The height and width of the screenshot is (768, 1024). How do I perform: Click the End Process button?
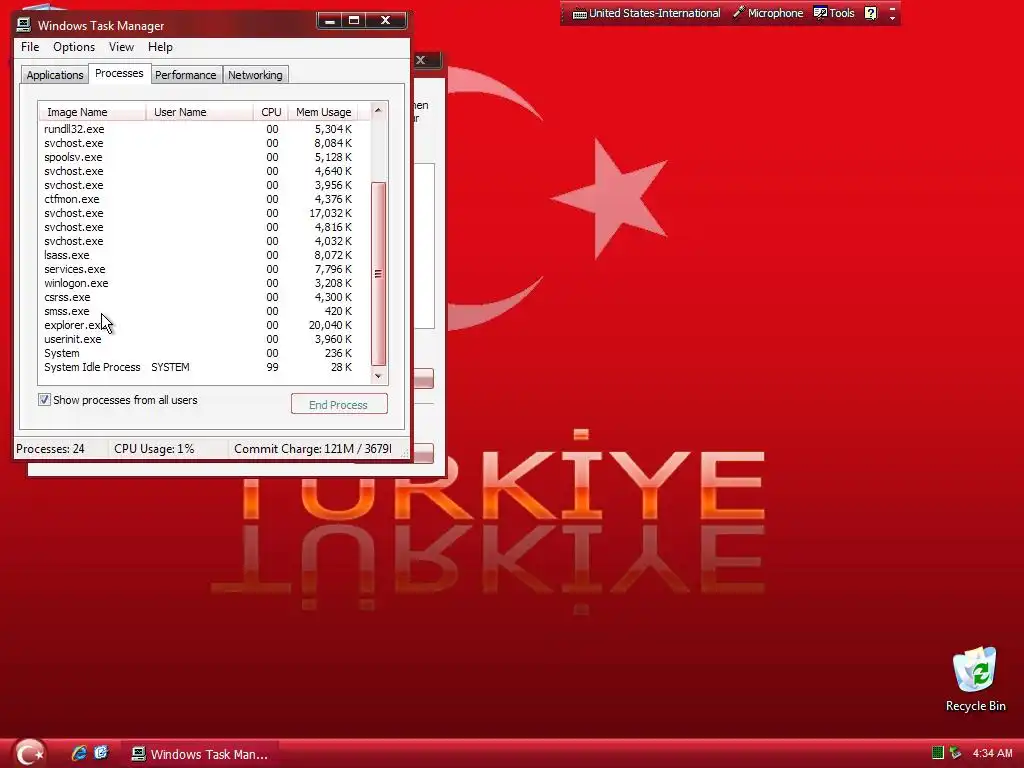coord(339,404)
